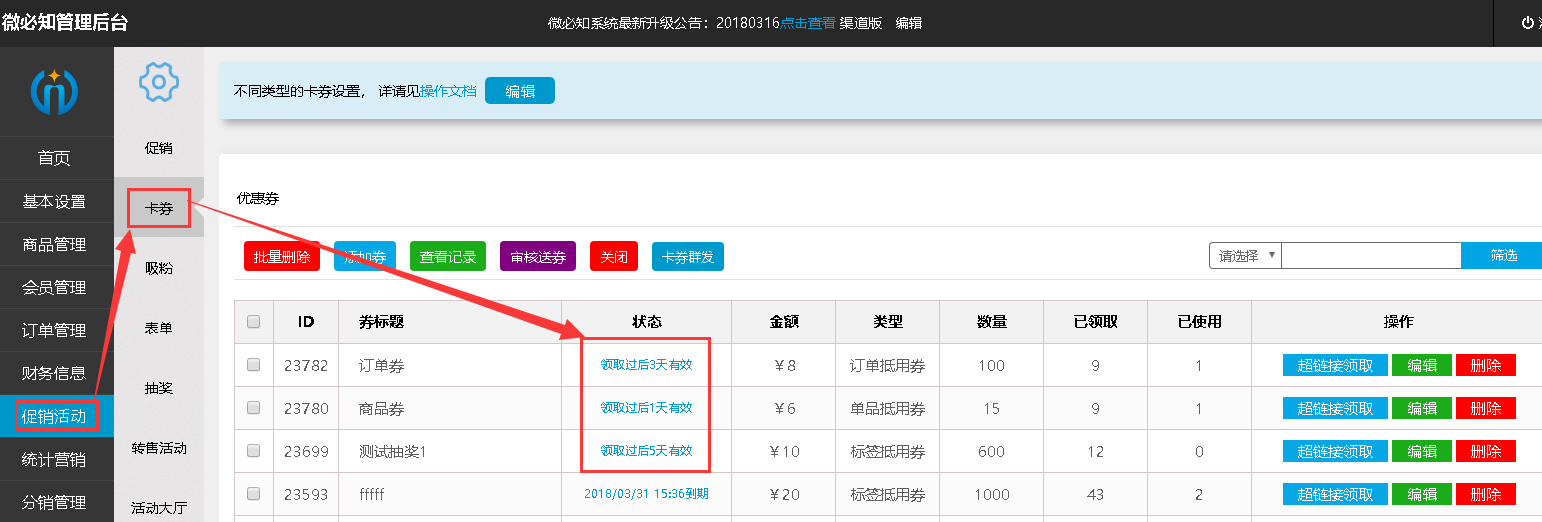Viewport: 1542px width, 522px height.
Task: Open 统计营销 in the left menu
Action: 56,459
